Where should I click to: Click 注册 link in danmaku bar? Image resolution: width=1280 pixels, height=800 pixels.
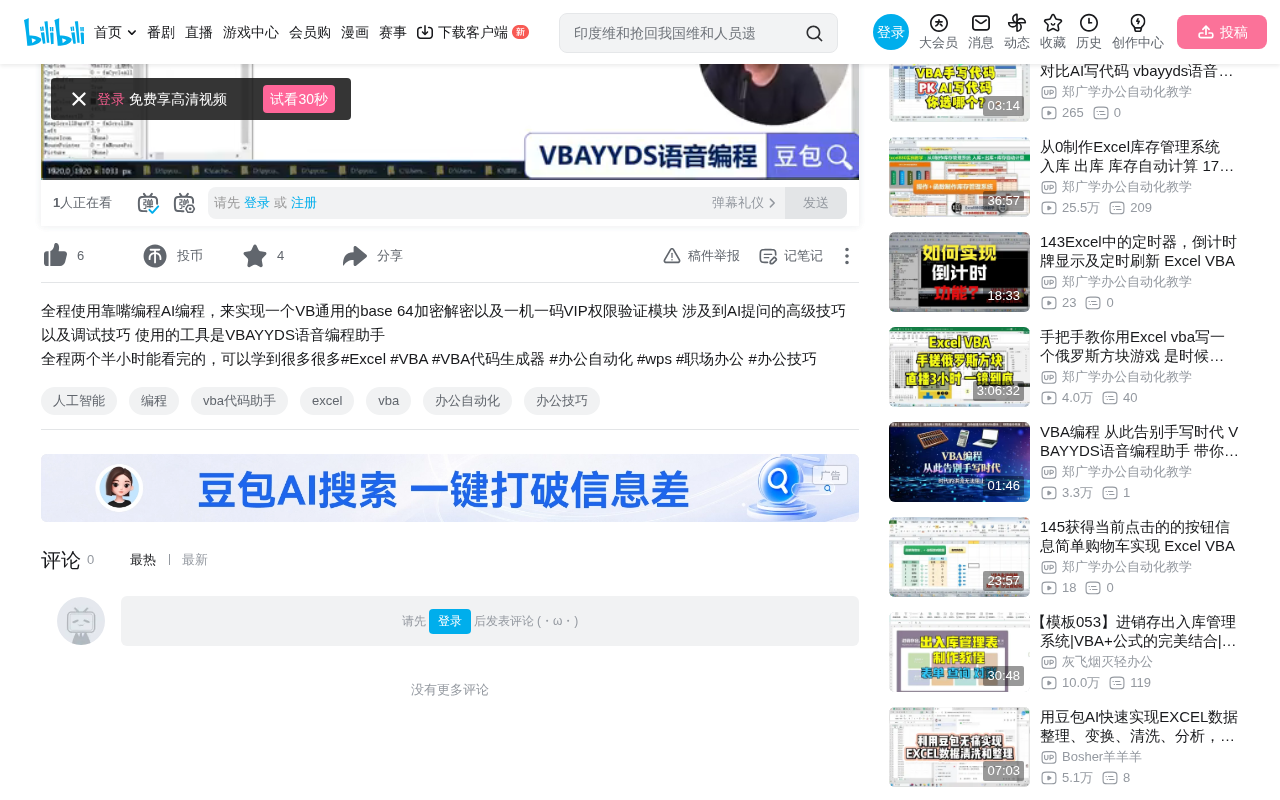[x=304, y=203]
